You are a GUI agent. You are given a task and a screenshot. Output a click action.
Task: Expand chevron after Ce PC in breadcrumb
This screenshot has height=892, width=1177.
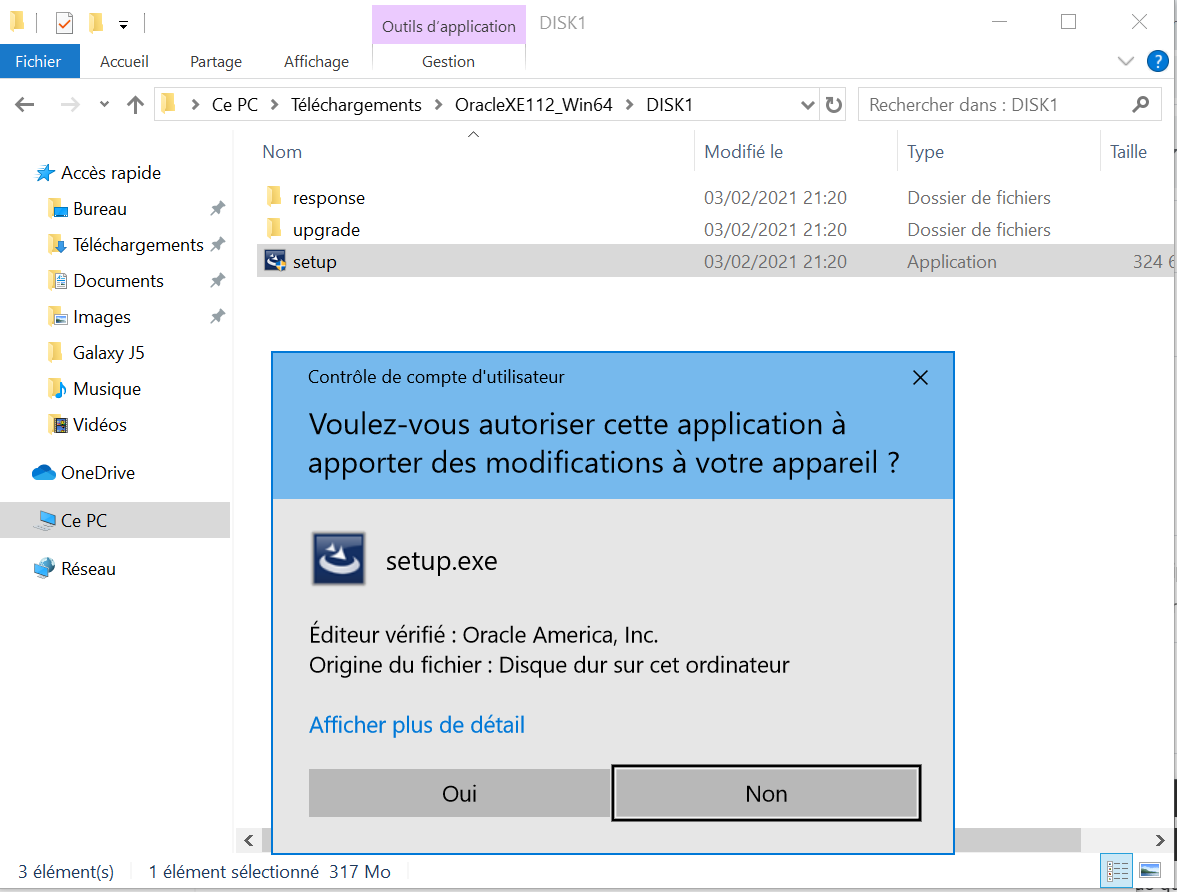point(275,104)
